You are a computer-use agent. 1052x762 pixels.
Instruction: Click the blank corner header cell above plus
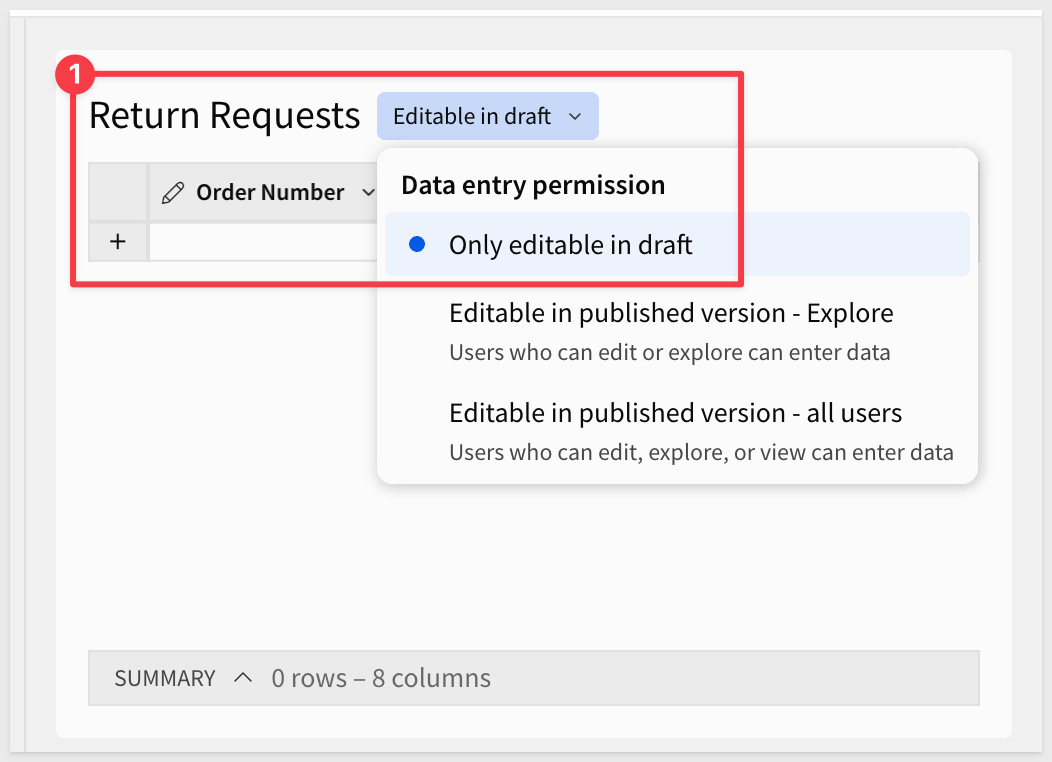click(x=118, y=191)
